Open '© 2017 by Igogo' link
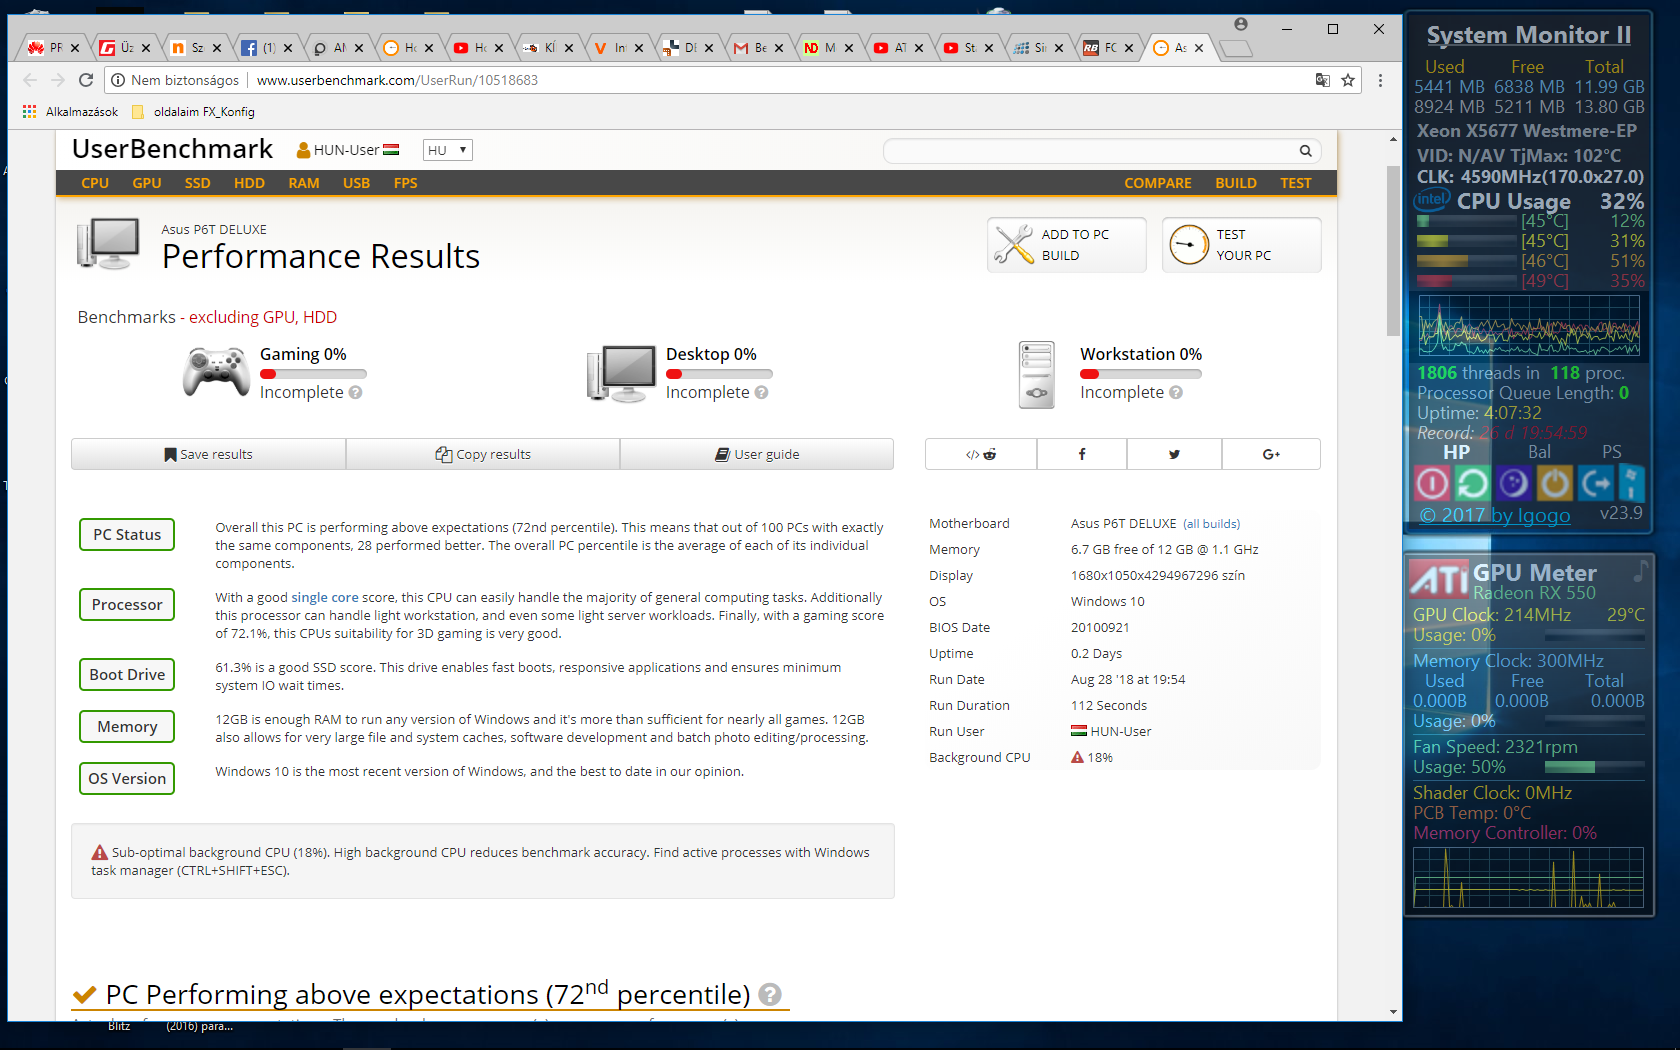This screenshot has height=1050, width=1680. point(1495,515)
